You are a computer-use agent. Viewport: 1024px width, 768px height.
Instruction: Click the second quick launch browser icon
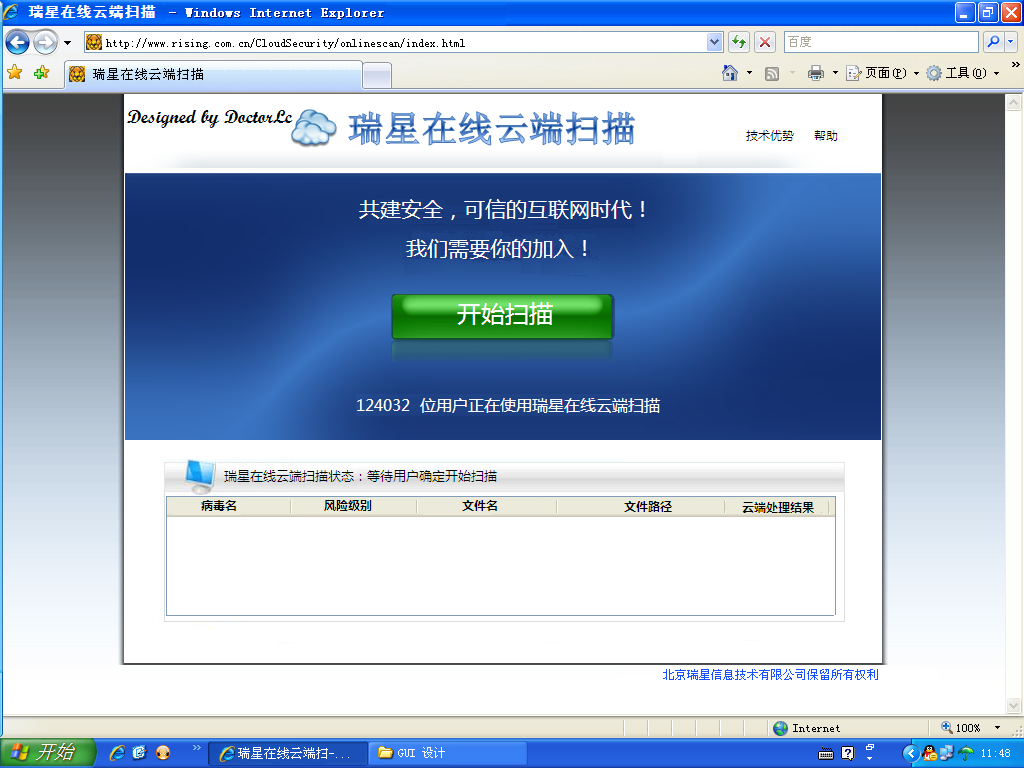tap(140, 753)
